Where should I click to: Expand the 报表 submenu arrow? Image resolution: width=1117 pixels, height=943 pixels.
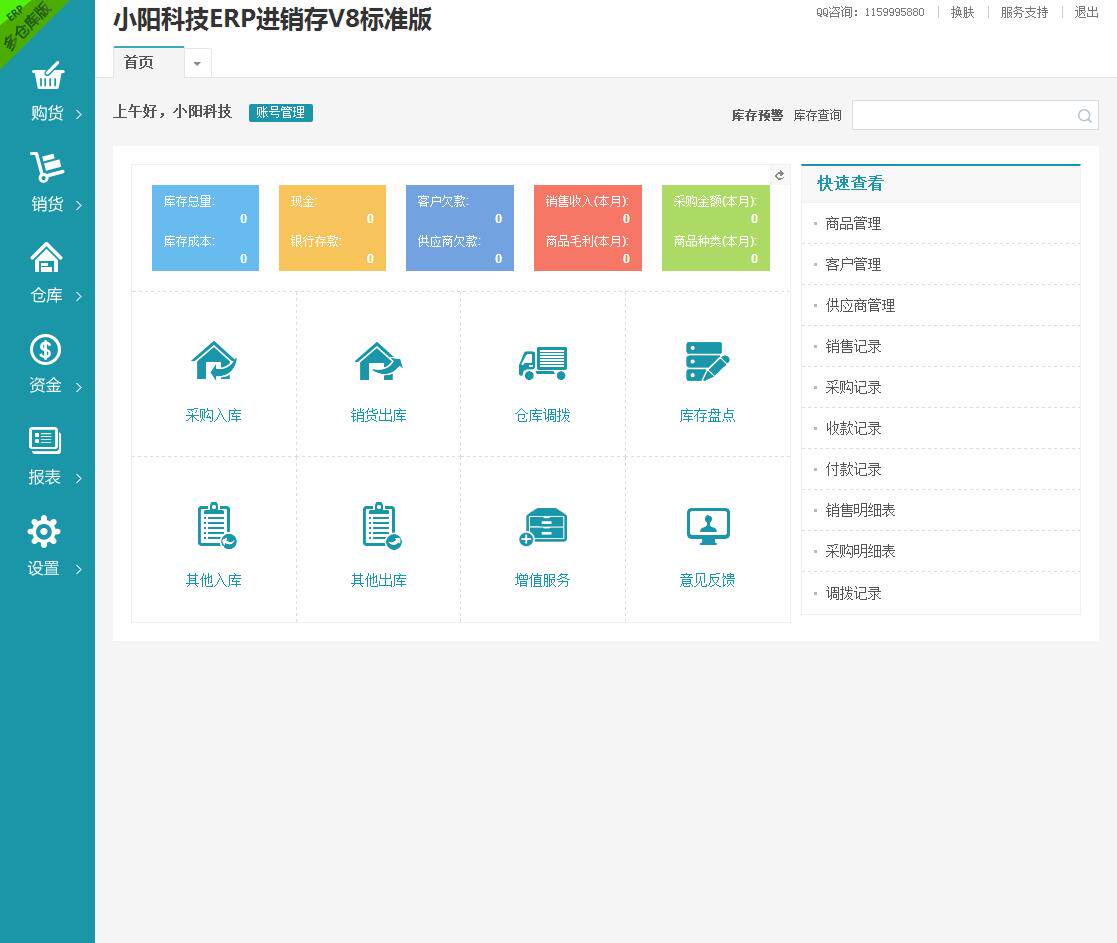(x=78, y=478)
